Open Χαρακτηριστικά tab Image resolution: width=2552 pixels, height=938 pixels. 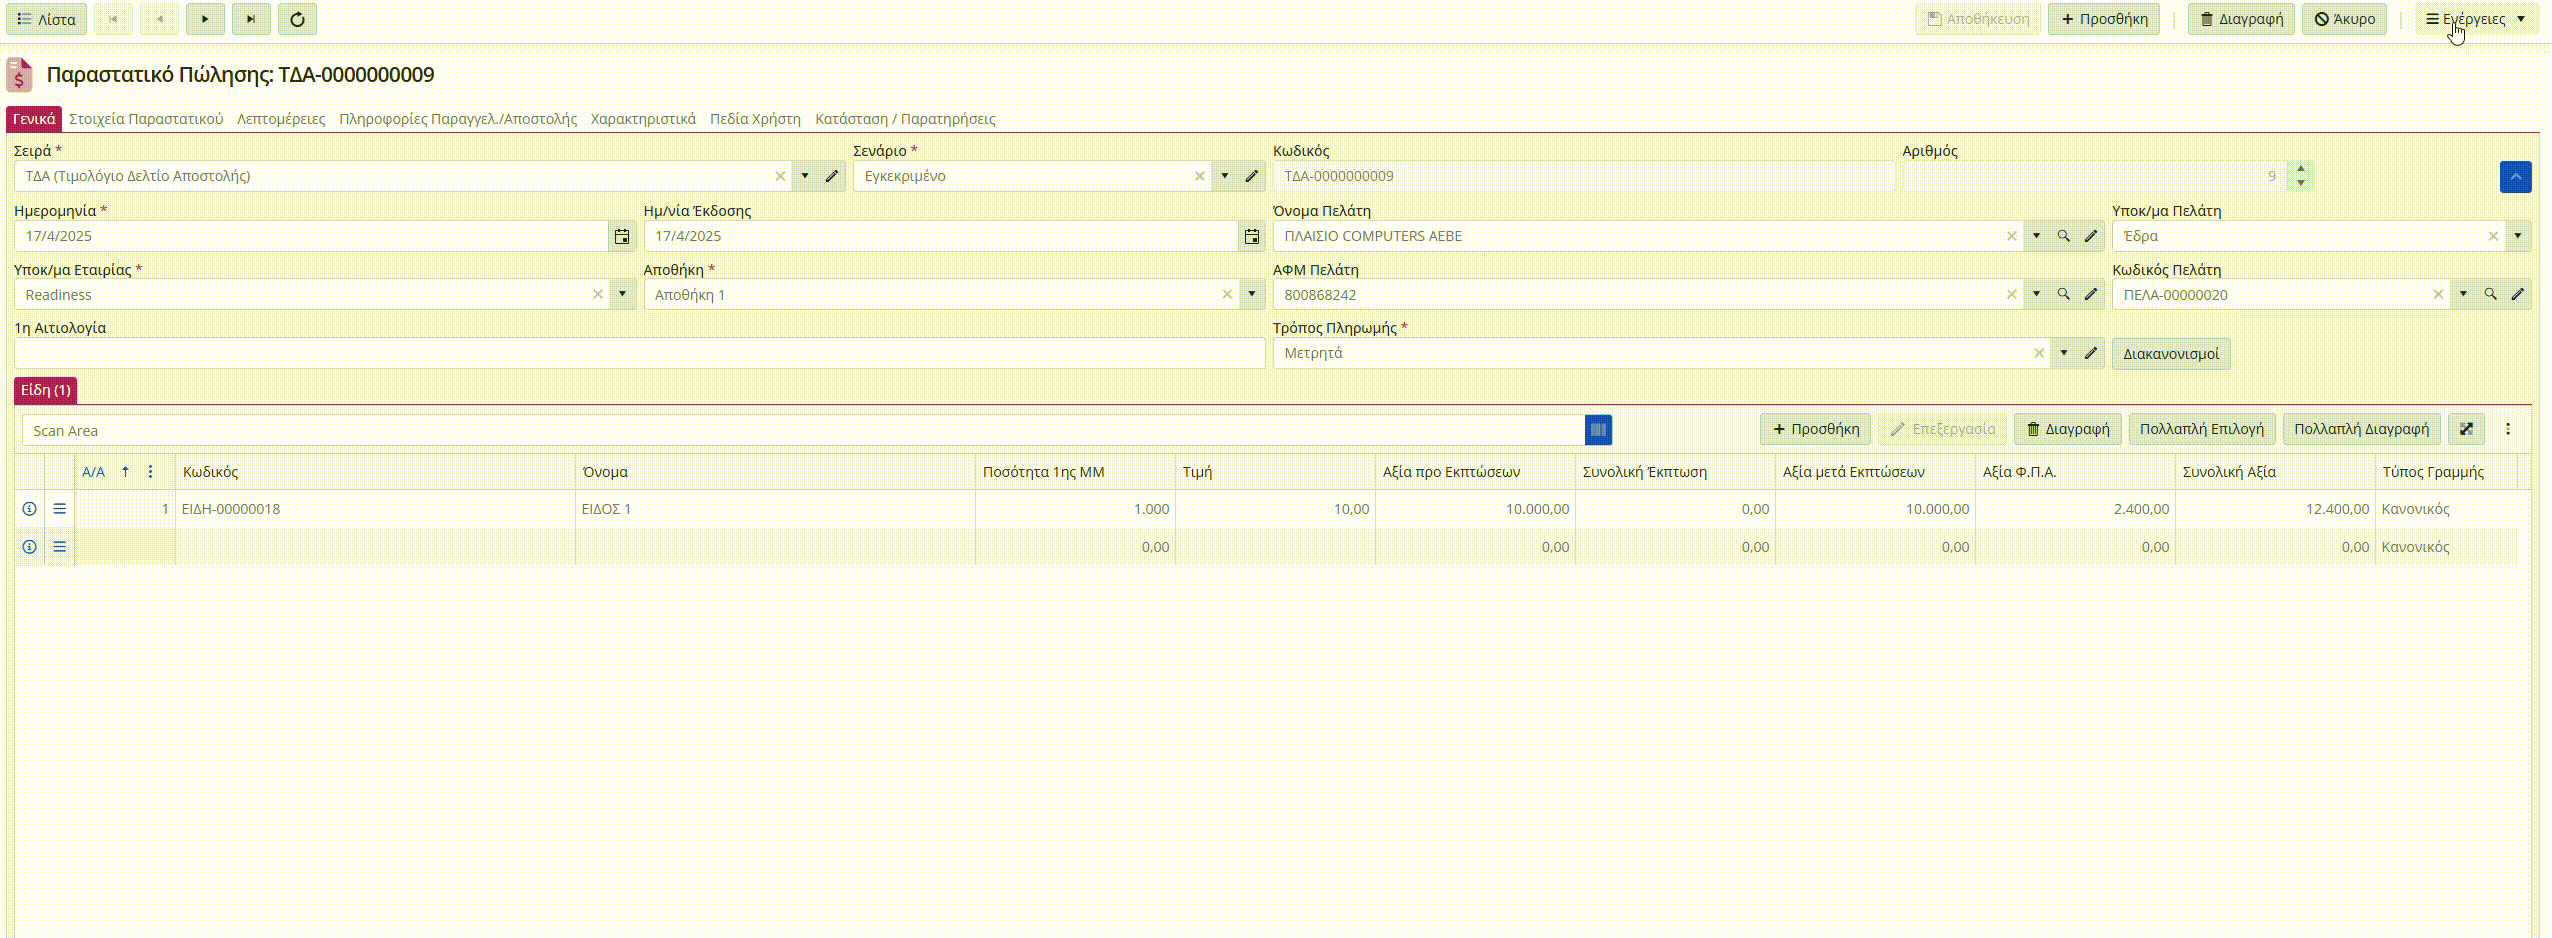pos(643,119)
